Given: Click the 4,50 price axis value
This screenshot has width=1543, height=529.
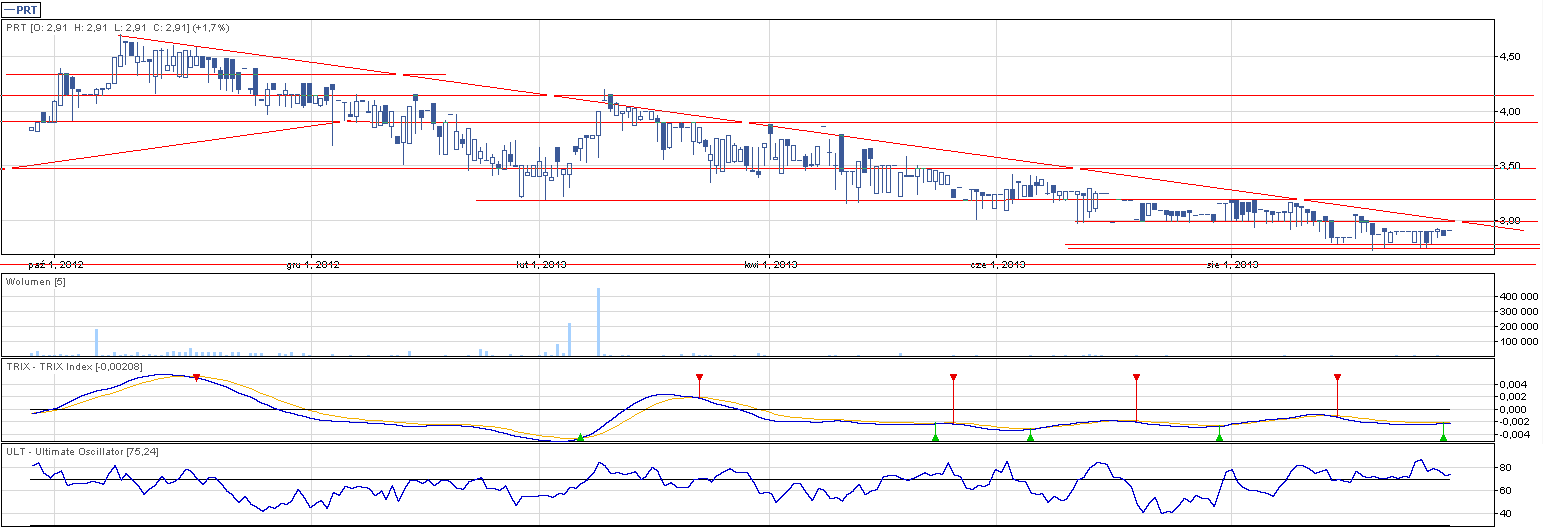Looking at the screenshot, I should (1510, 57).
